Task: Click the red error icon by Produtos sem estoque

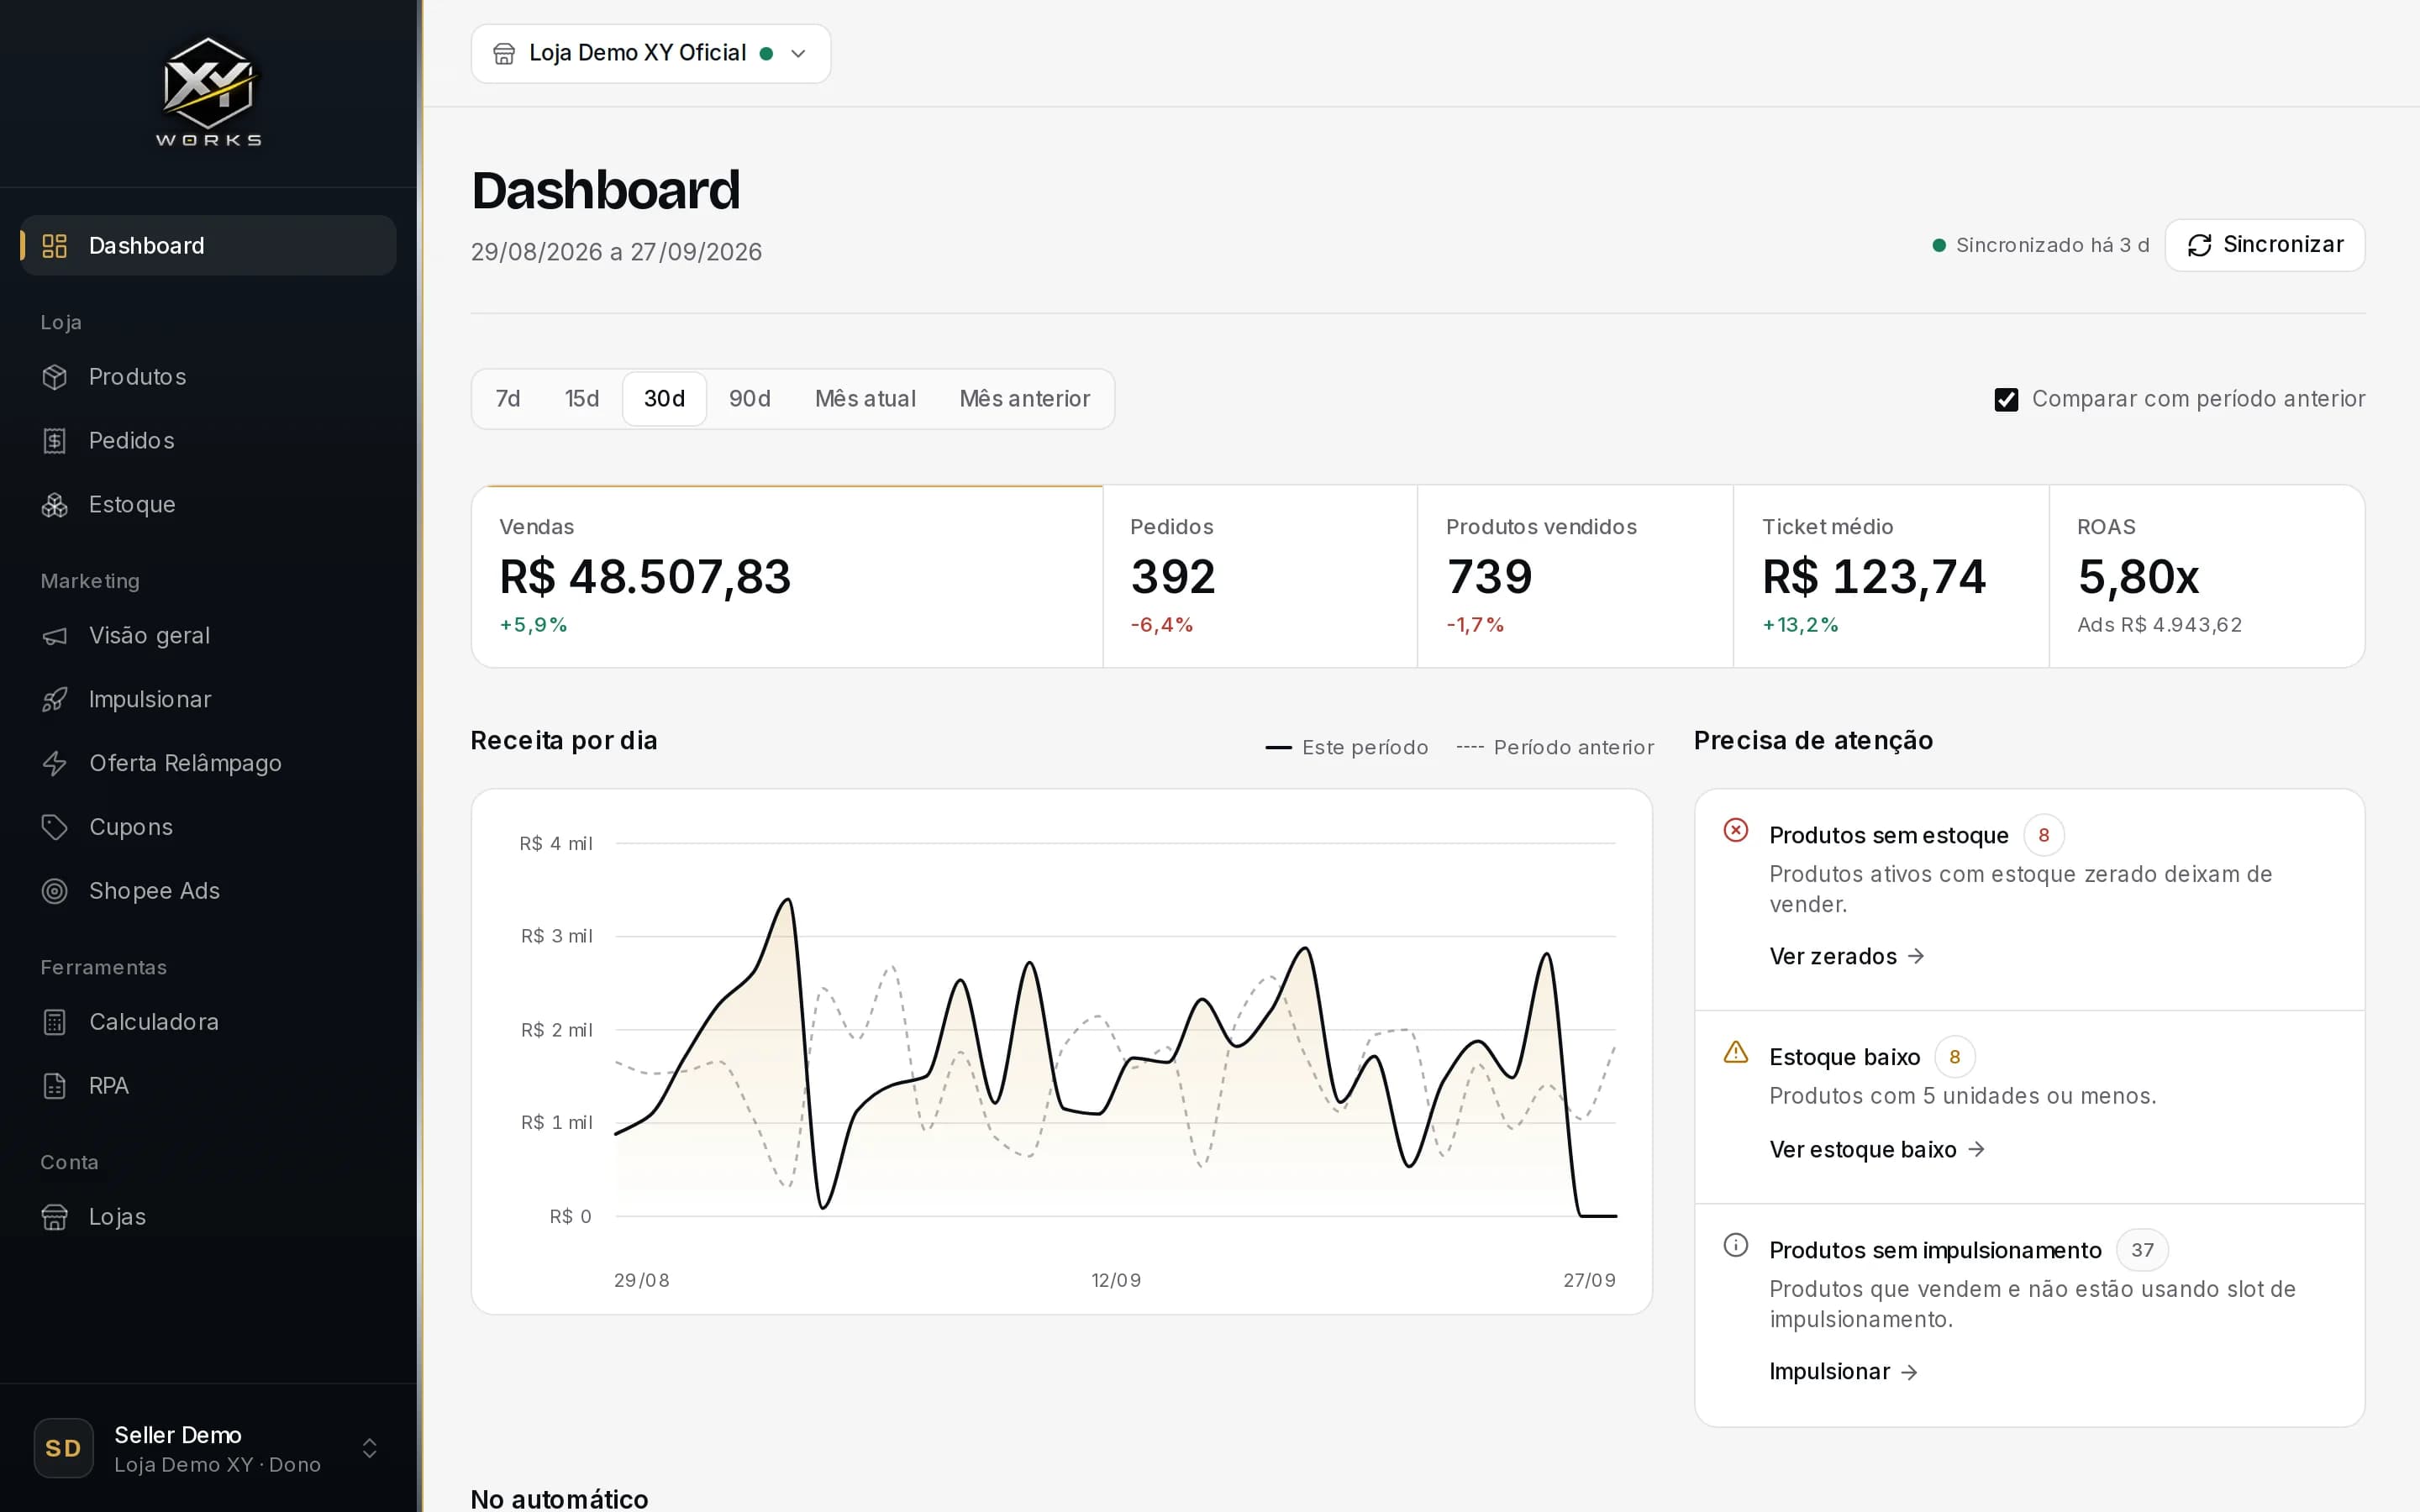Action: click(x=1736, y=830)
